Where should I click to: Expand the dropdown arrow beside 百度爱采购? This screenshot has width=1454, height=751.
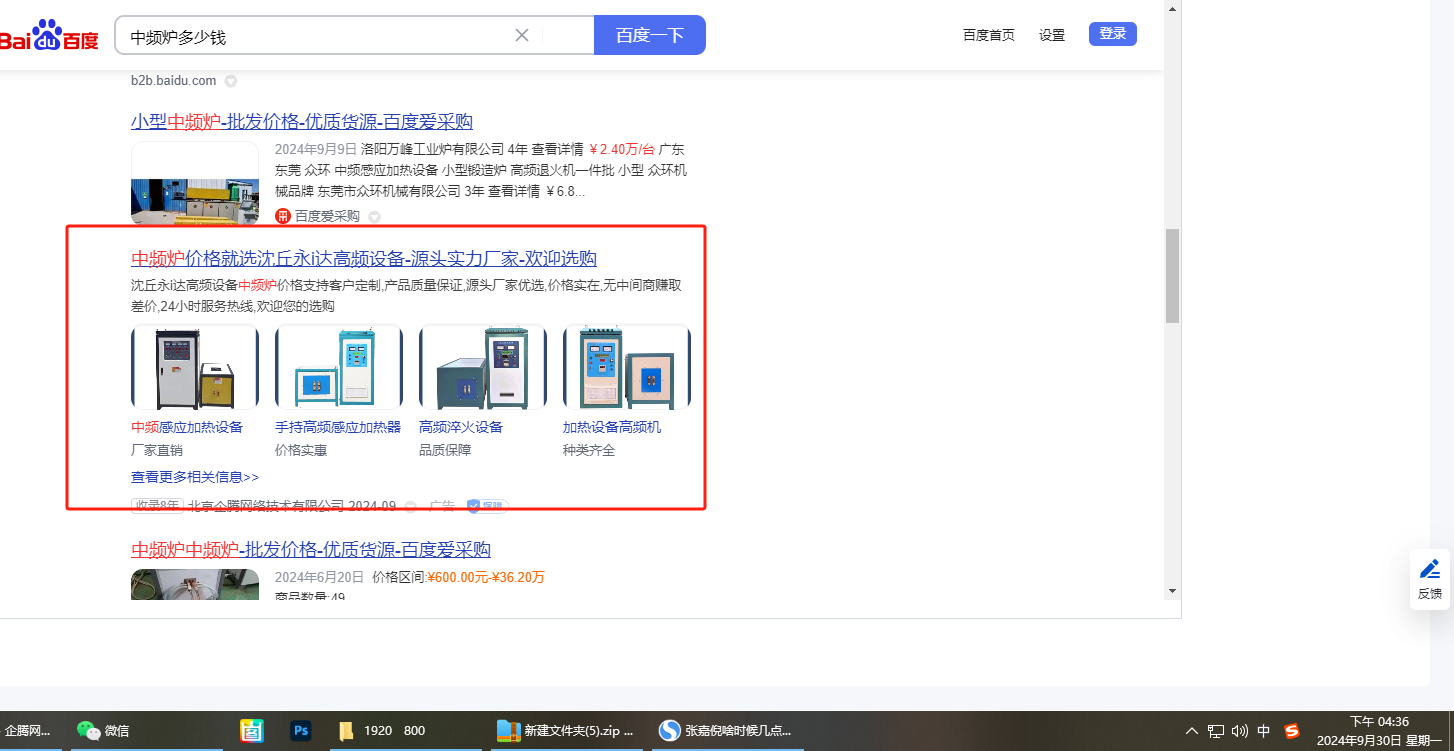pos(374,217)
